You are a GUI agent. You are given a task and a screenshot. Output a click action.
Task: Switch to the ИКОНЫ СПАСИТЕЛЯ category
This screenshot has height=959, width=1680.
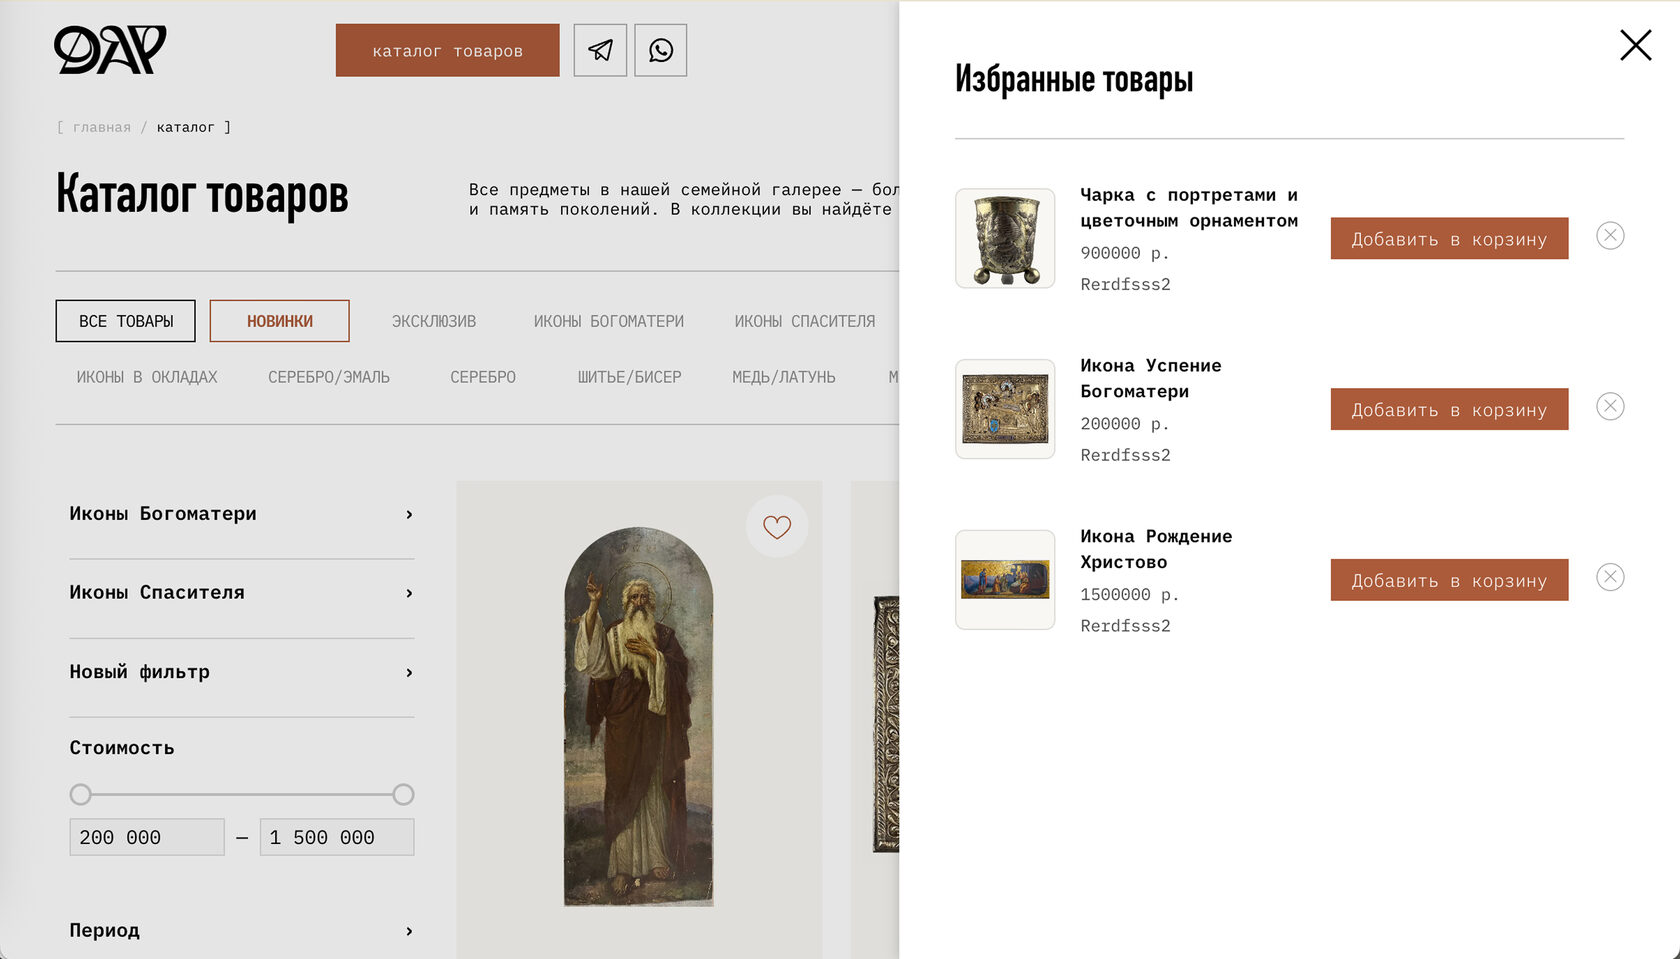tap(805, 321)
